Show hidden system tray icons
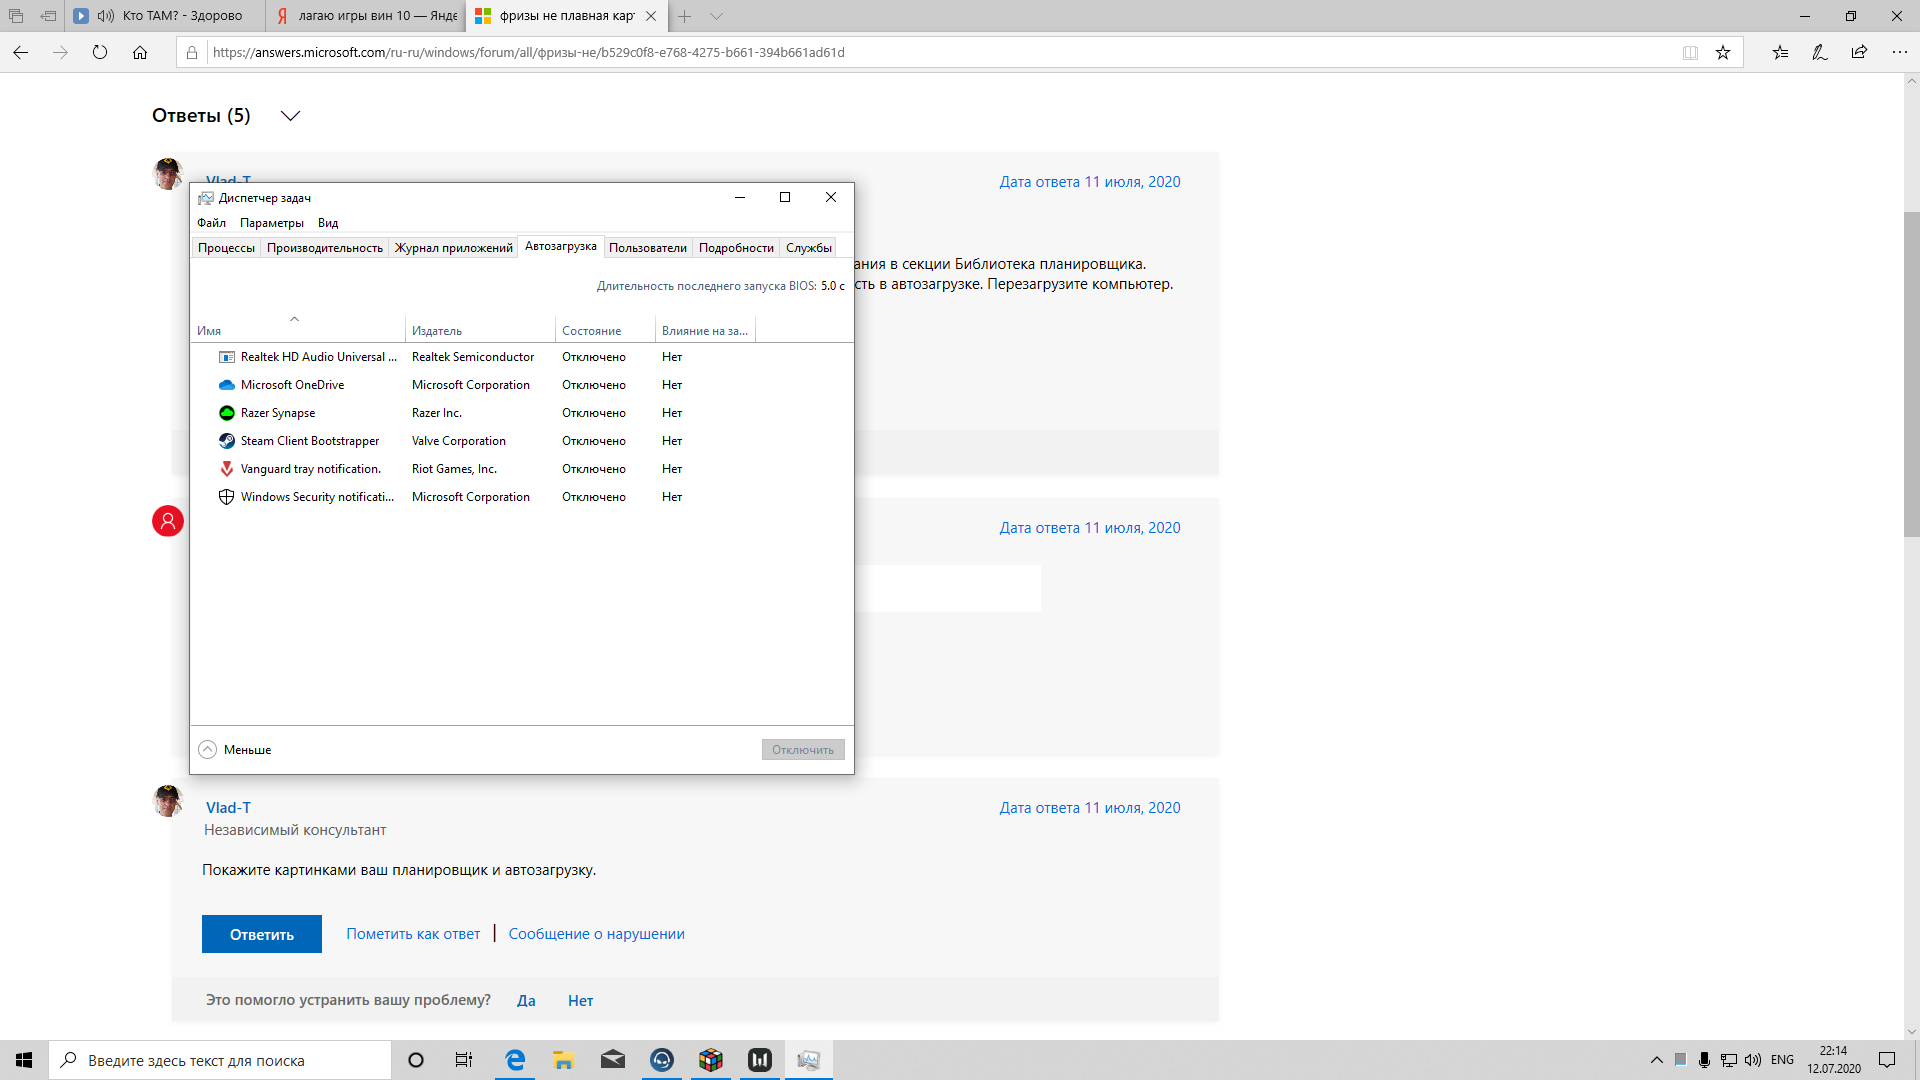 [x=1657, y=1060]
